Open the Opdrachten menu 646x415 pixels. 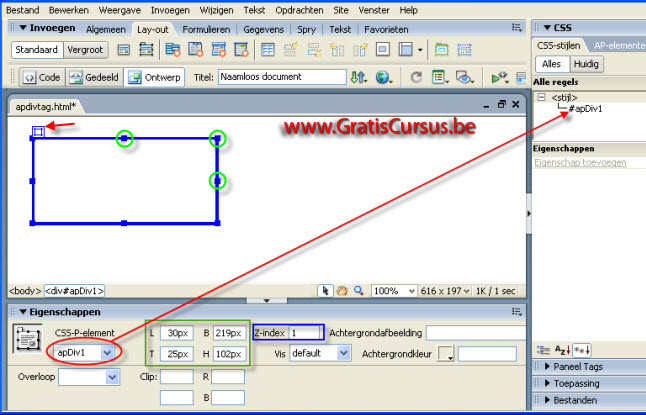299,10
